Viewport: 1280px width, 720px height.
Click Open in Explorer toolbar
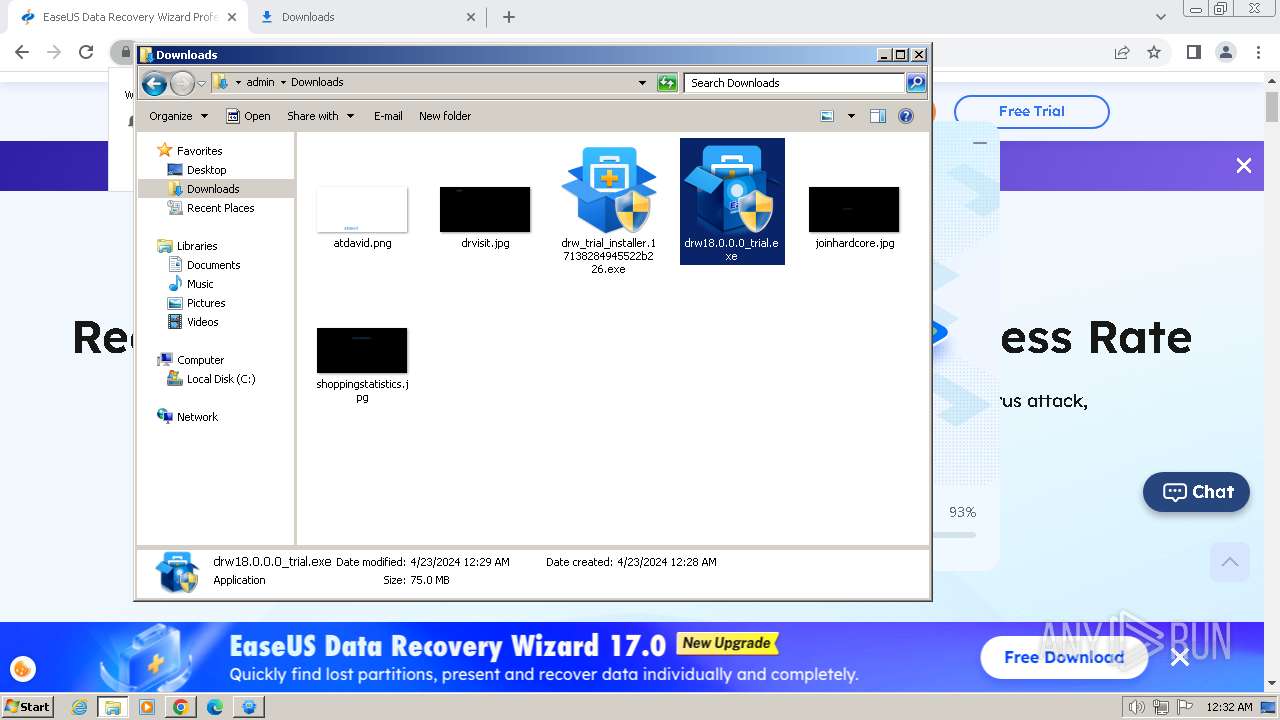(248, 116)
